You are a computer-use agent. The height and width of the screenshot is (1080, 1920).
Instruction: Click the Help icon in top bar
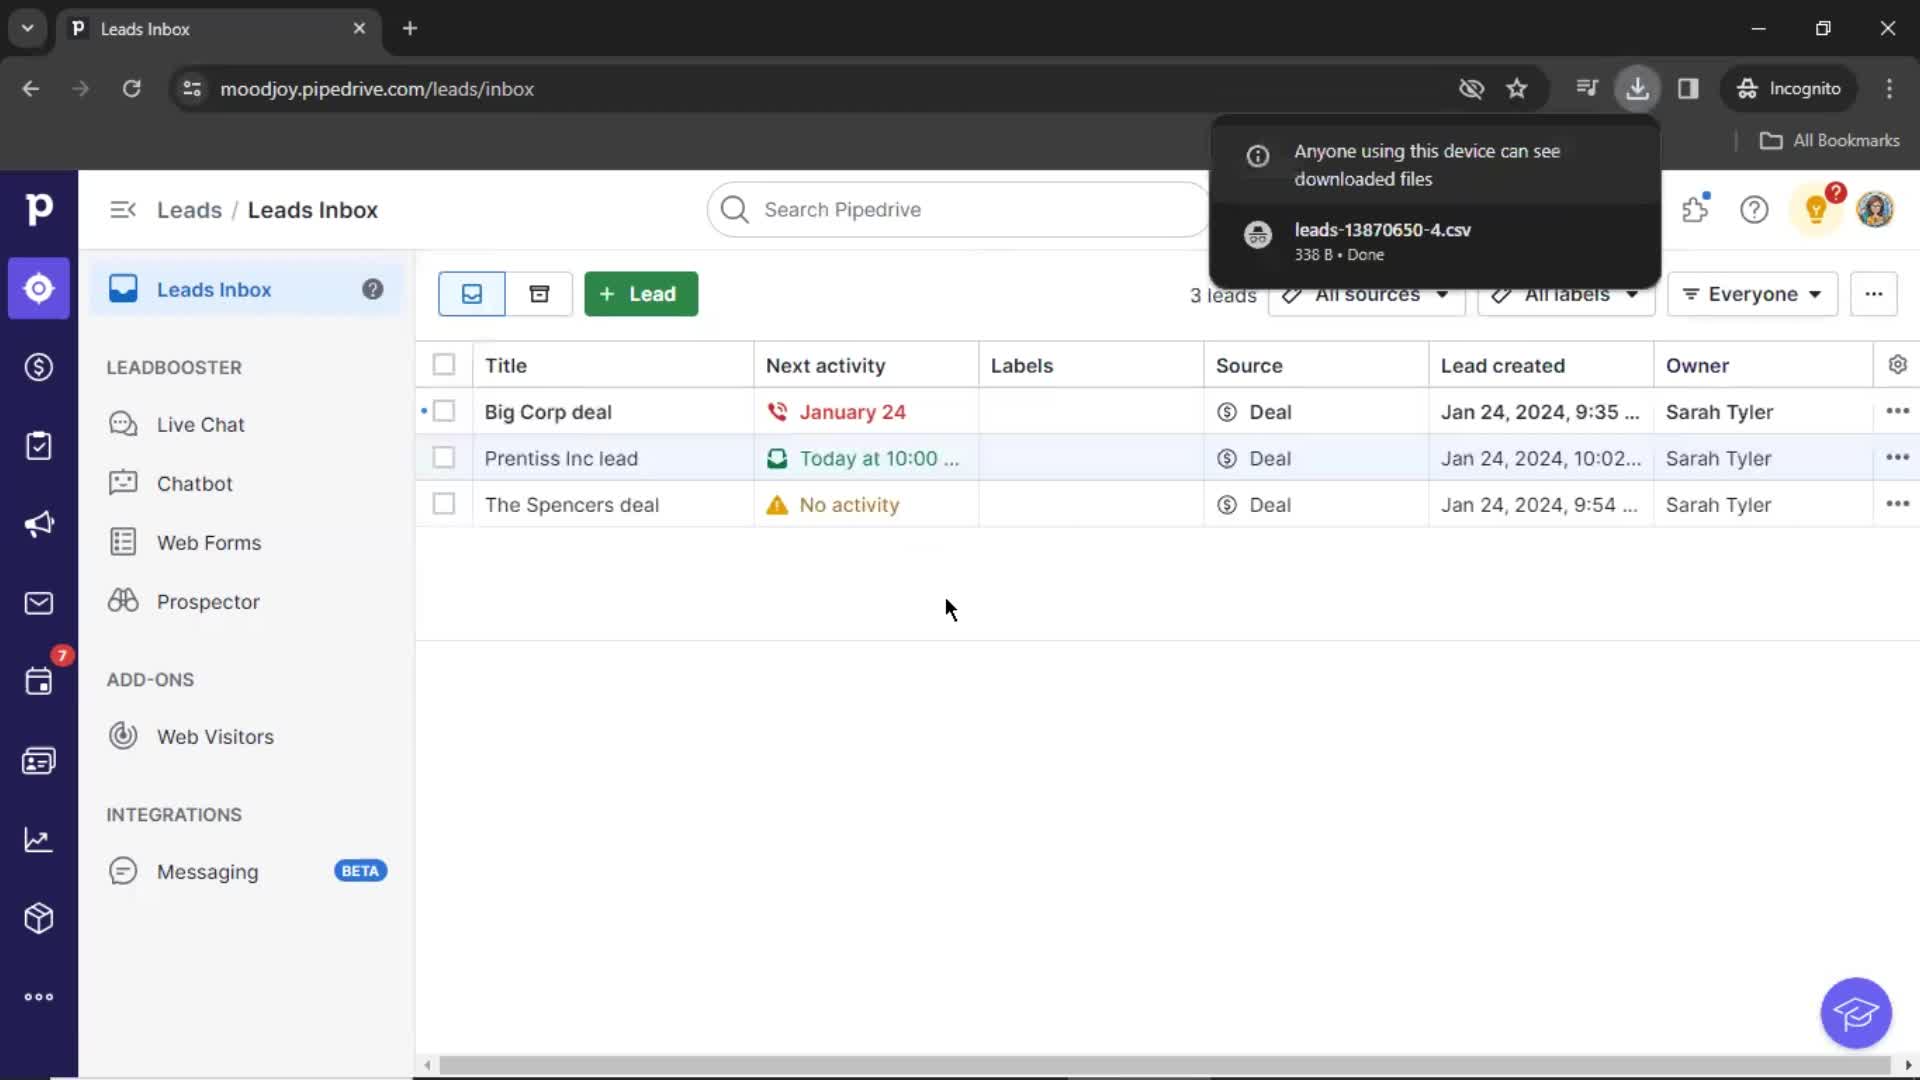(x=1754, y=208)
